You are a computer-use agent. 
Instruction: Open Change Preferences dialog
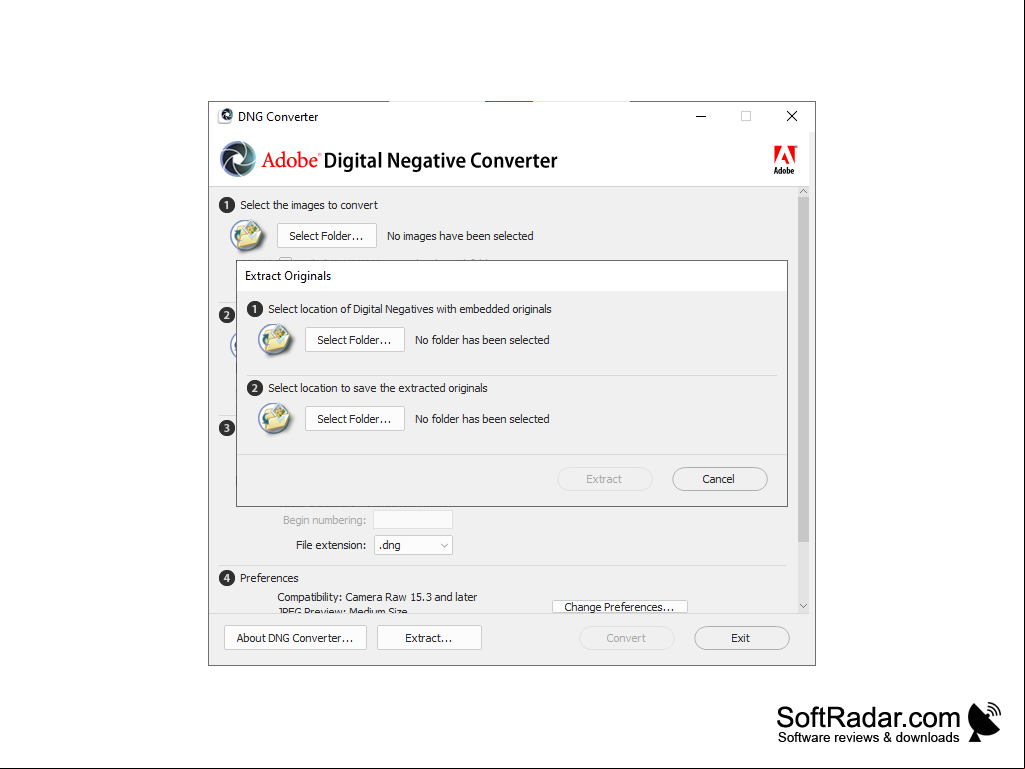[x=619, y=607]
